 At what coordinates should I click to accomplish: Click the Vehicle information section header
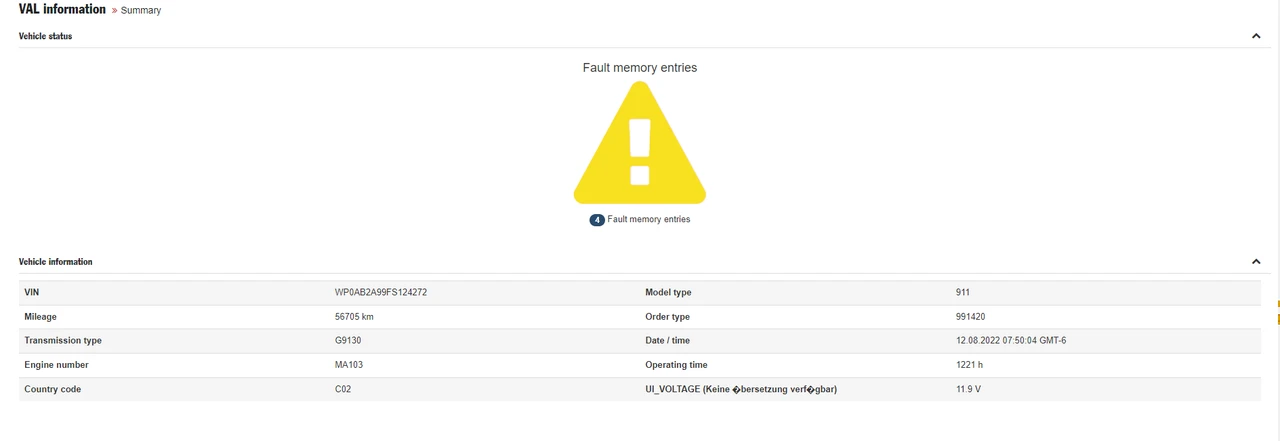pyautogui.click(x=56, y=262)
